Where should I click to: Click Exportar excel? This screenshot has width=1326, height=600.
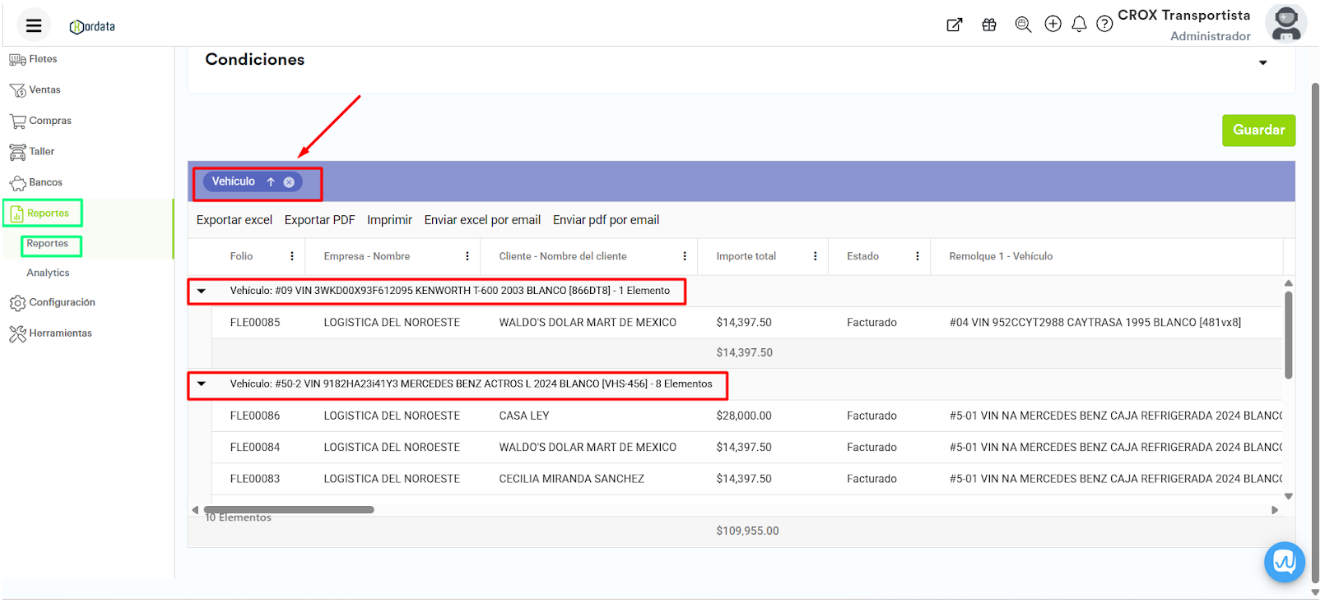click(234, 220)
